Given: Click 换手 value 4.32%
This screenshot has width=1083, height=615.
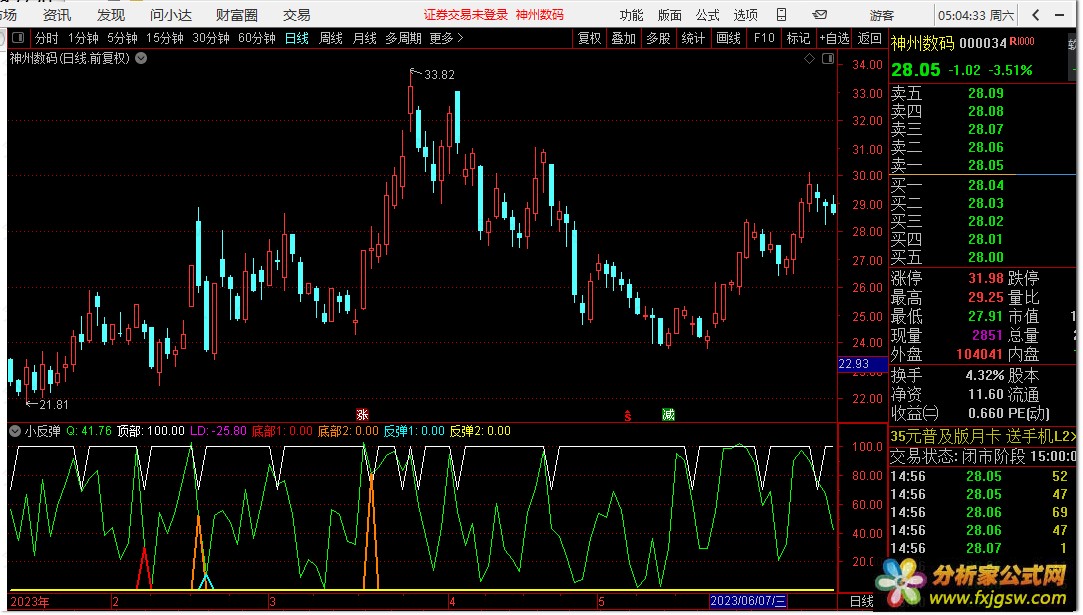Looking at the screenshot, I should 985,375.
